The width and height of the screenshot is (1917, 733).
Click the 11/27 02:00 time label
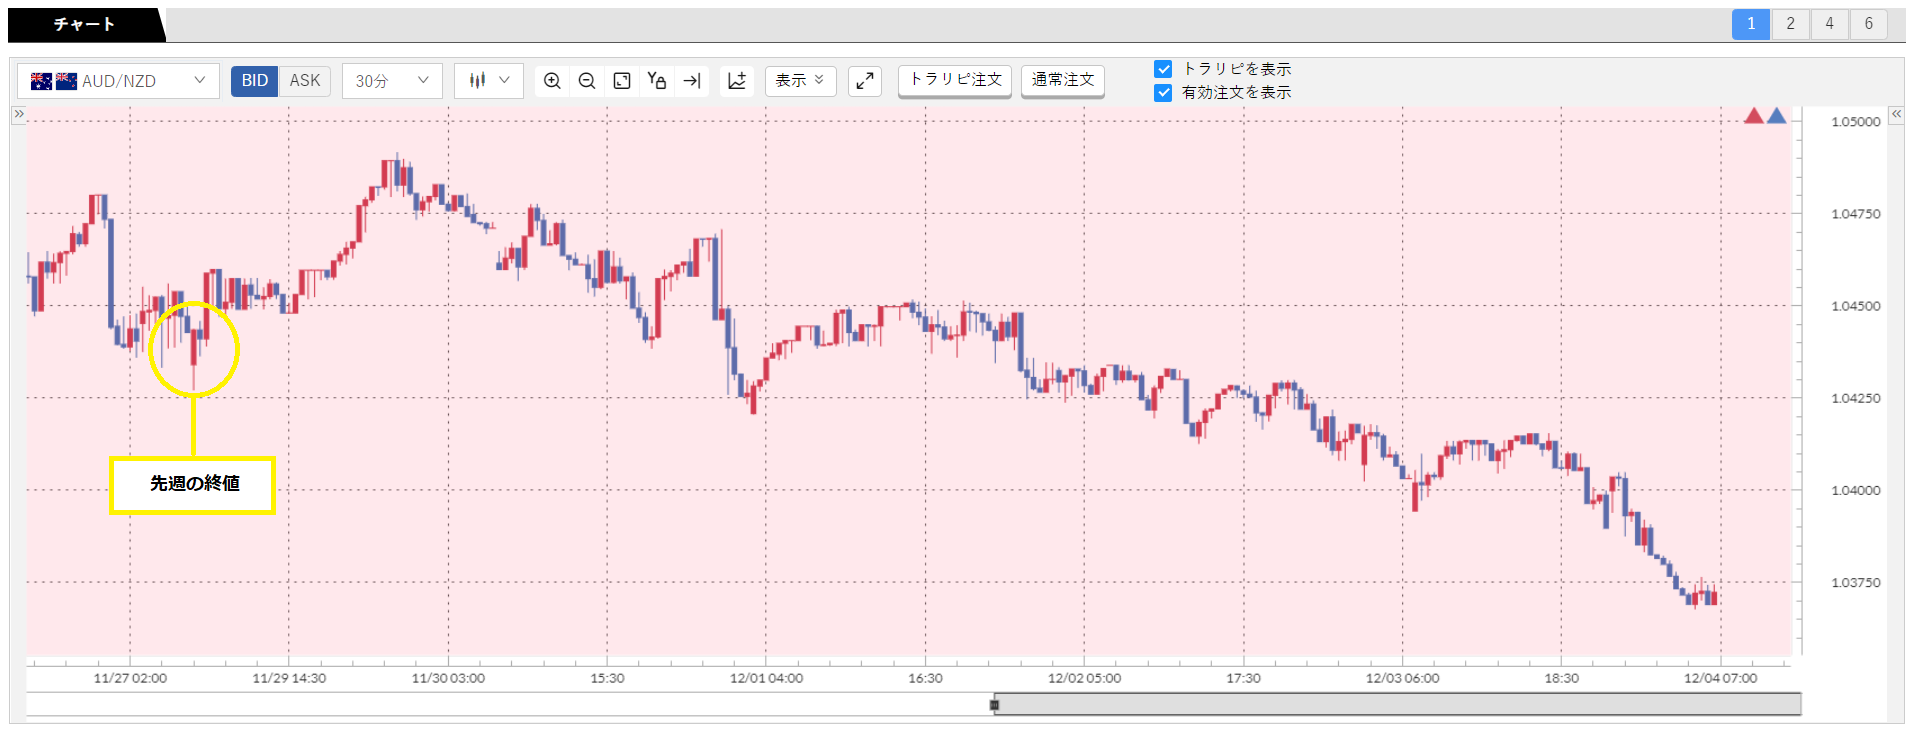[130, 678]
